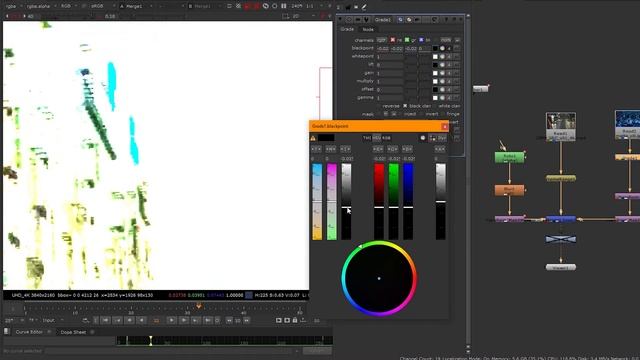Screen dimensions: 640x360
Task: Click the hue color wheel in picker
Action: tap(379, 278)
